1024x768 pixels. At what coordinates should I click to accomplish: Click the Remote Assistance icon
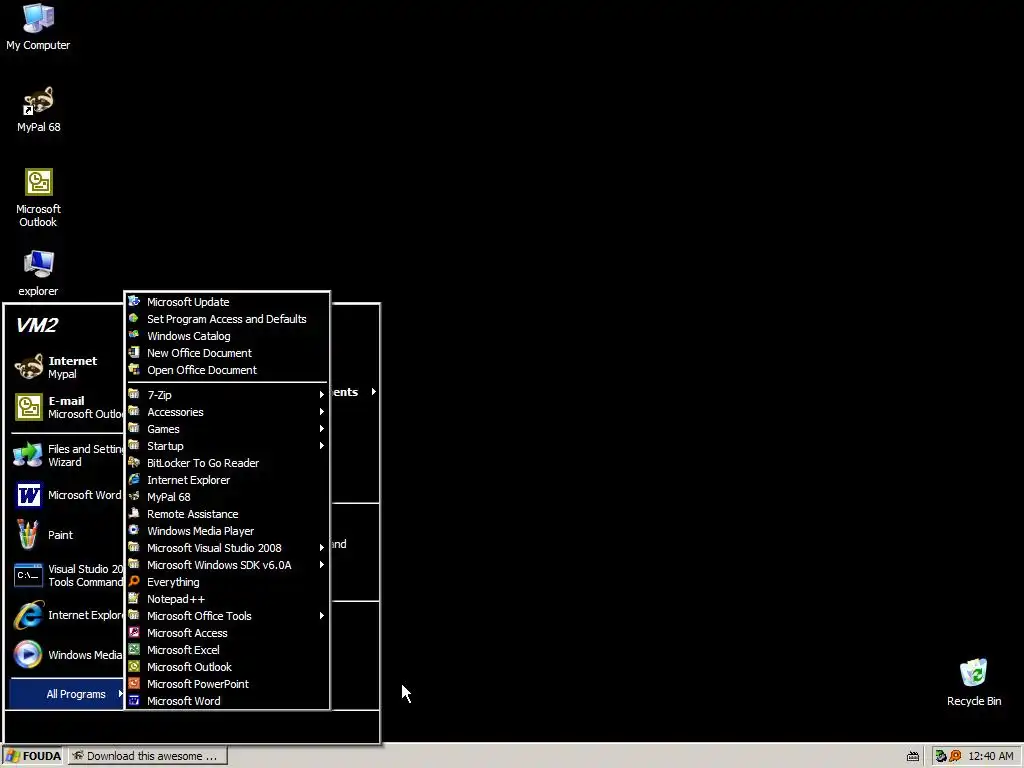tap(134, 513)
